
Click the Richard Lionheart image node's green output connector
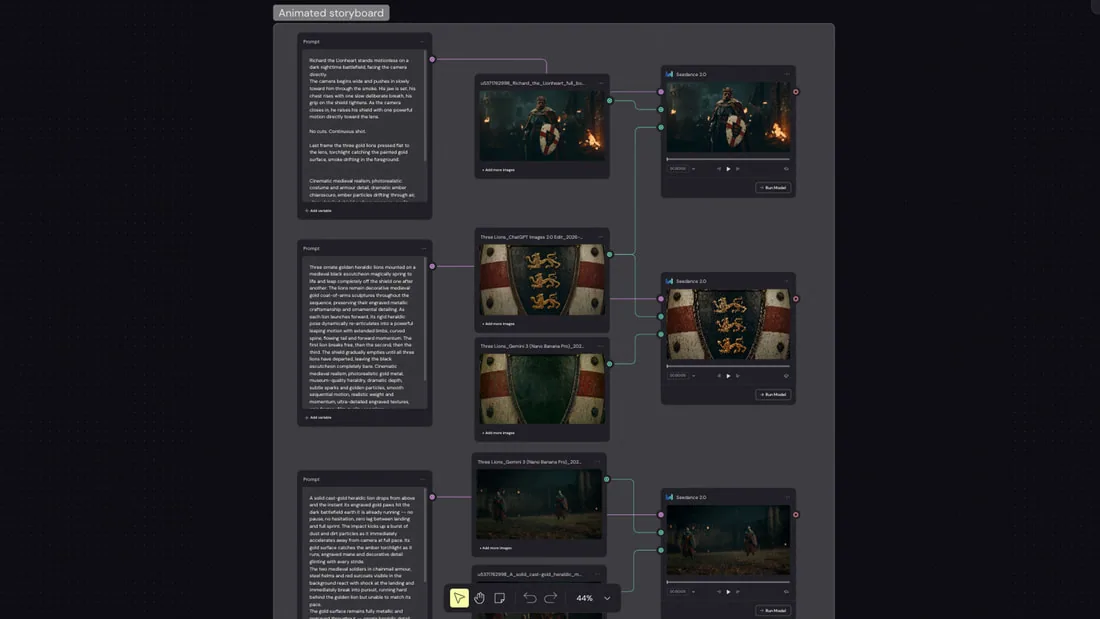[x=610, y=101]
